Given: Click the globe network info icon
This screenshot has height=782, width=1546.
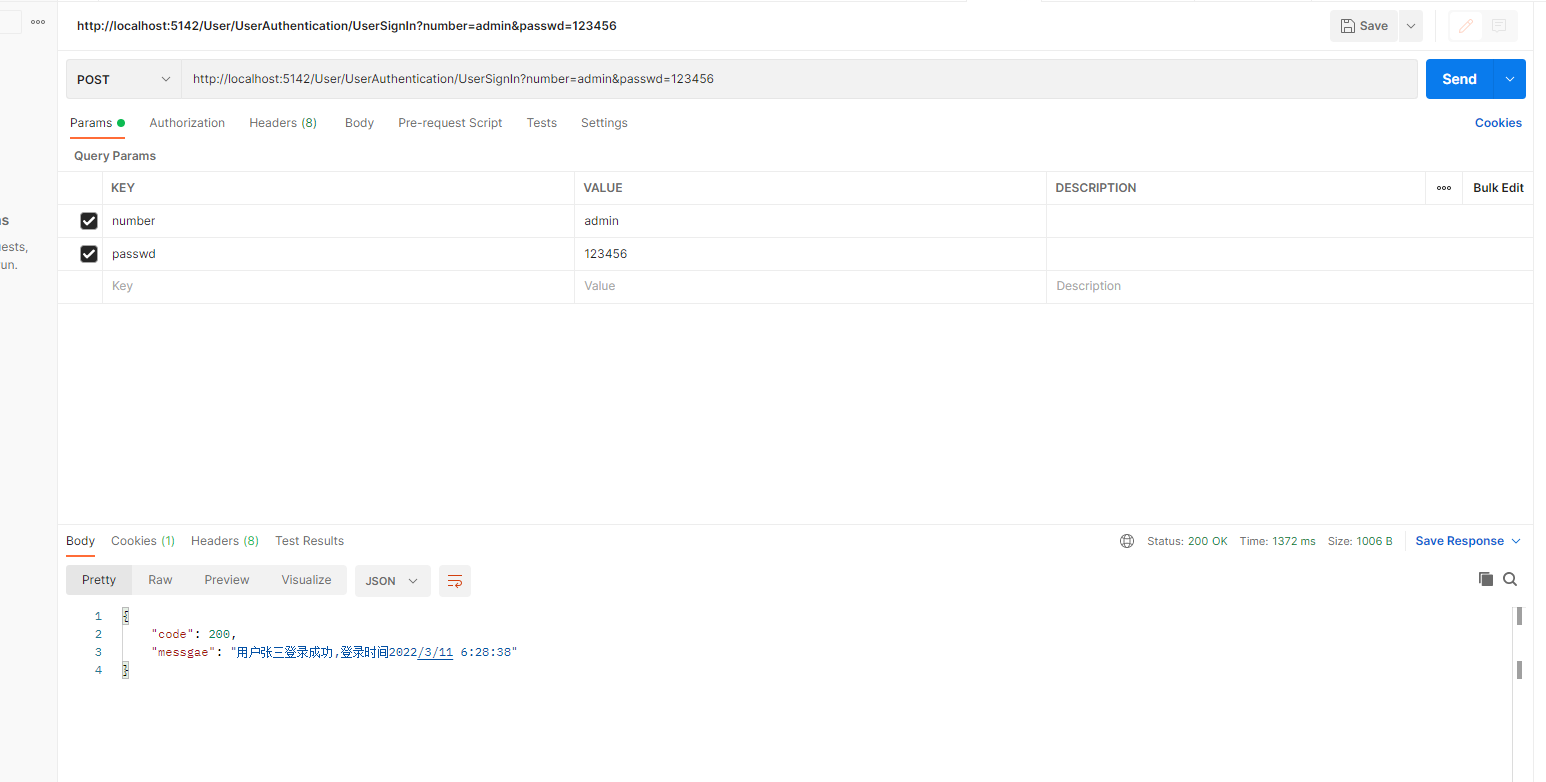Looking at the screenshot, I should pos(1127,540).
